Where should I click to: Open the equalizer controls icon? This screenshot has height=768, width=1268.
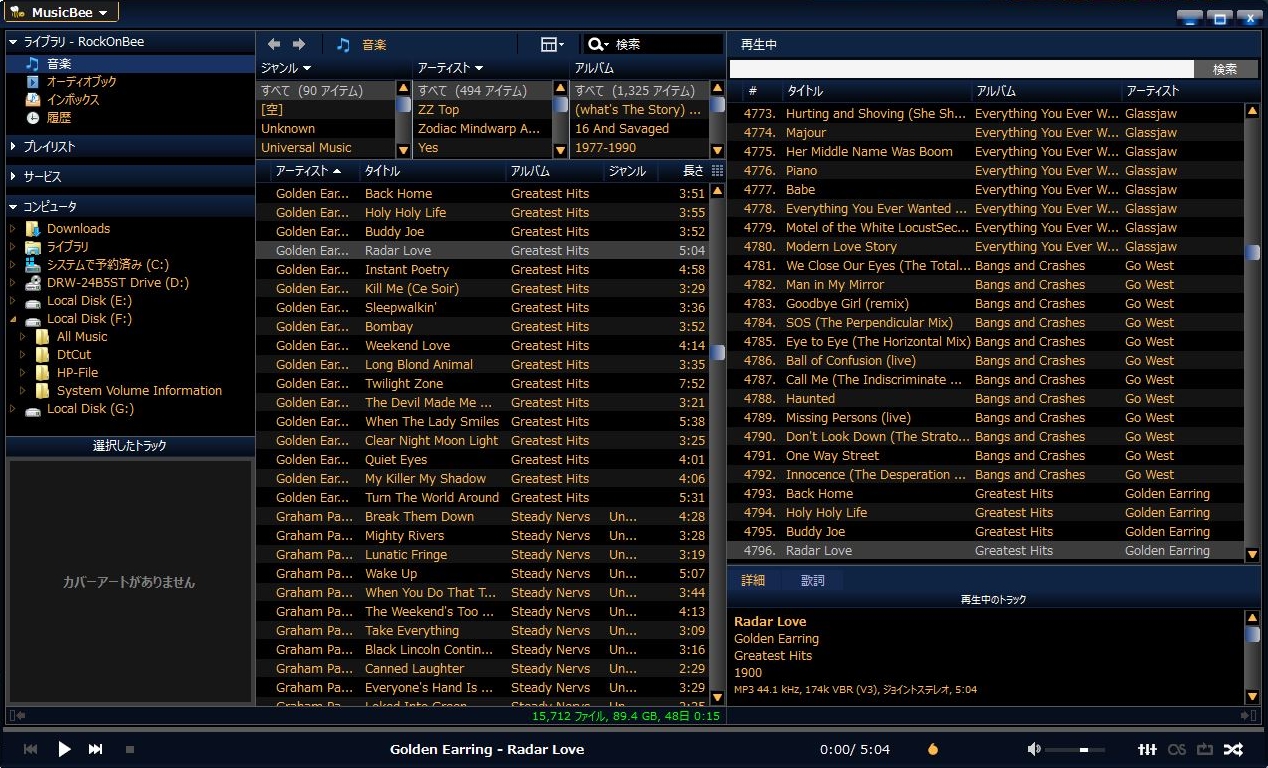click(x=1148, y=749)
